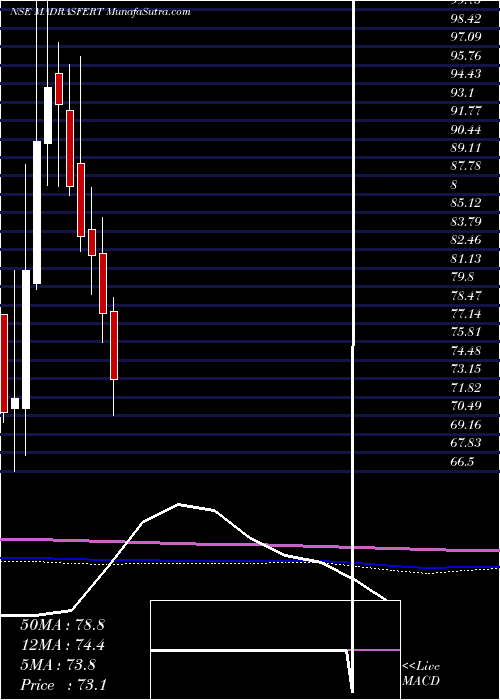Click the 12MA : 74.4 readout

(62, 645)
